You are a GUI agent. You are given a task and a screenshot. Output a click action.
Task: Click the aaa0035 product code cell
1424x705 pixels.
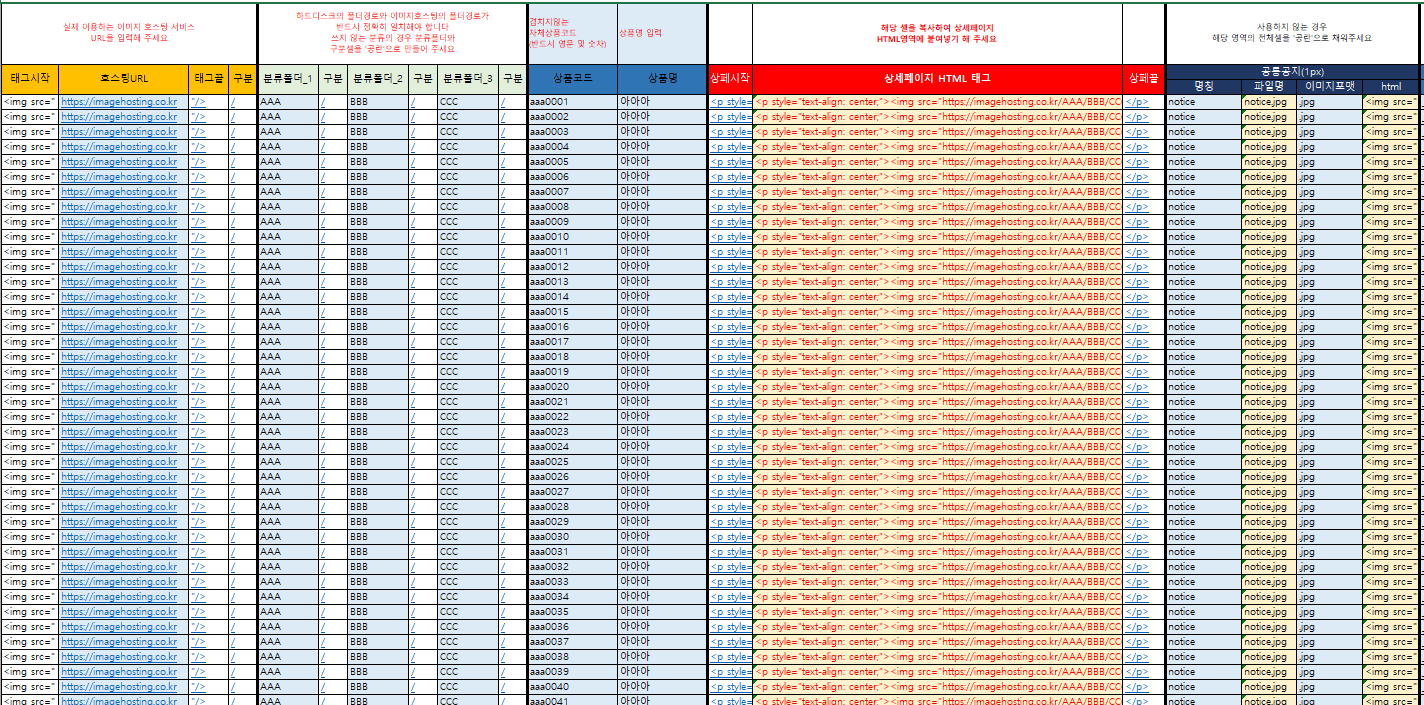(x=573, y=612)
